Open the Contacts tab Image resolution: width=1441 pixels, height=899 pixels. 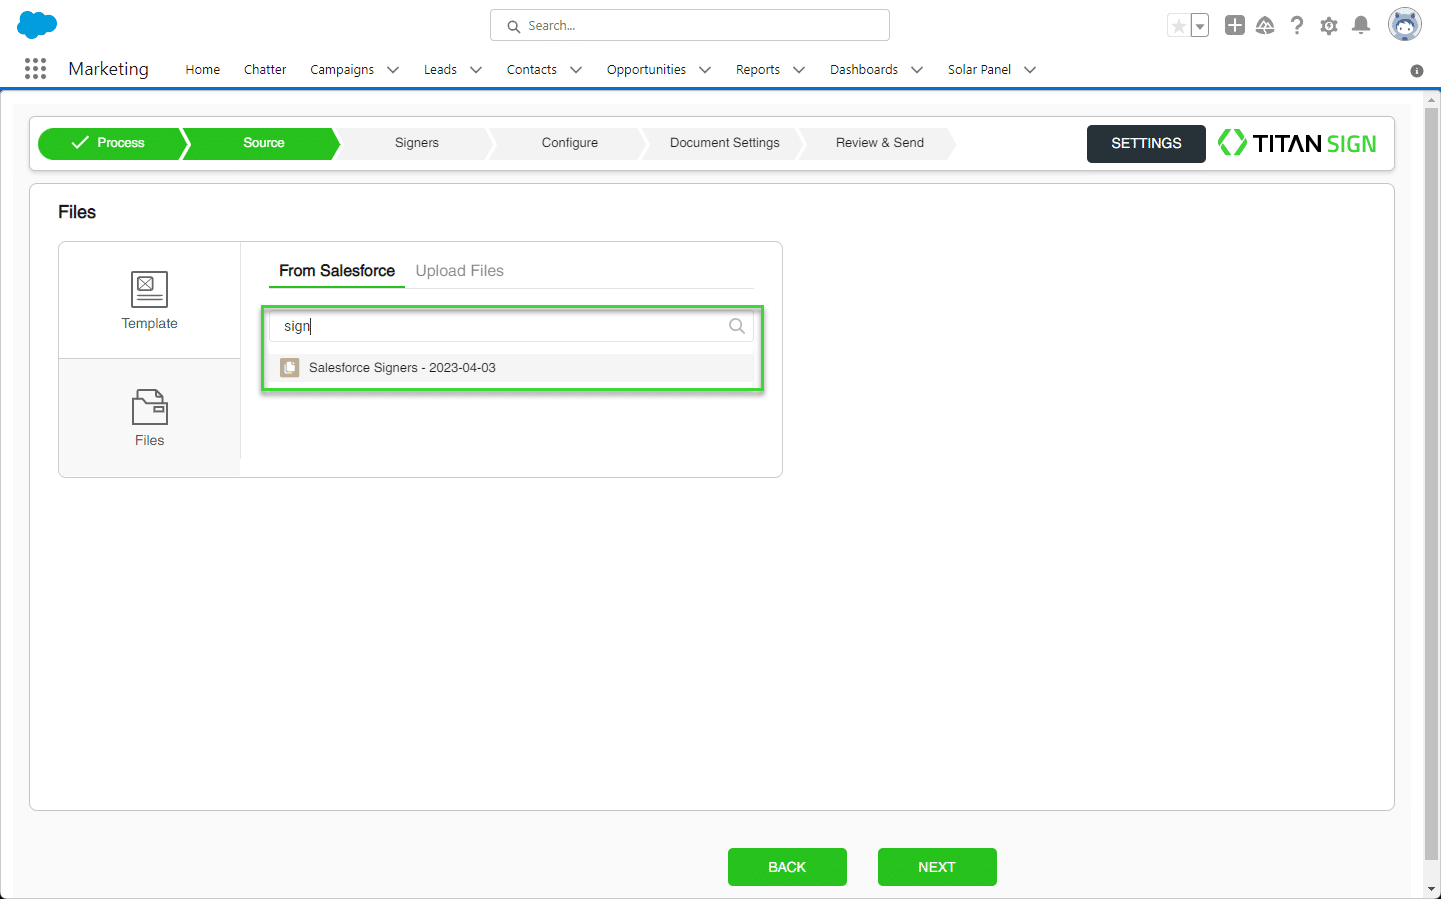[x=532, y=69]
